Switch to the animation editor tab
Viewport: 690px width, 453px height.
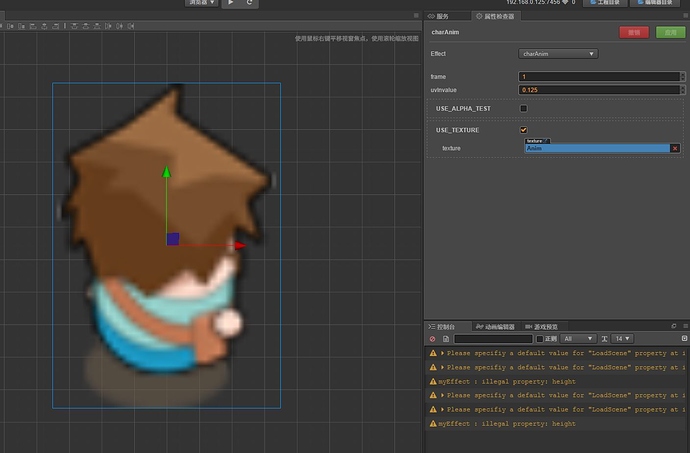tap(494, 326)
